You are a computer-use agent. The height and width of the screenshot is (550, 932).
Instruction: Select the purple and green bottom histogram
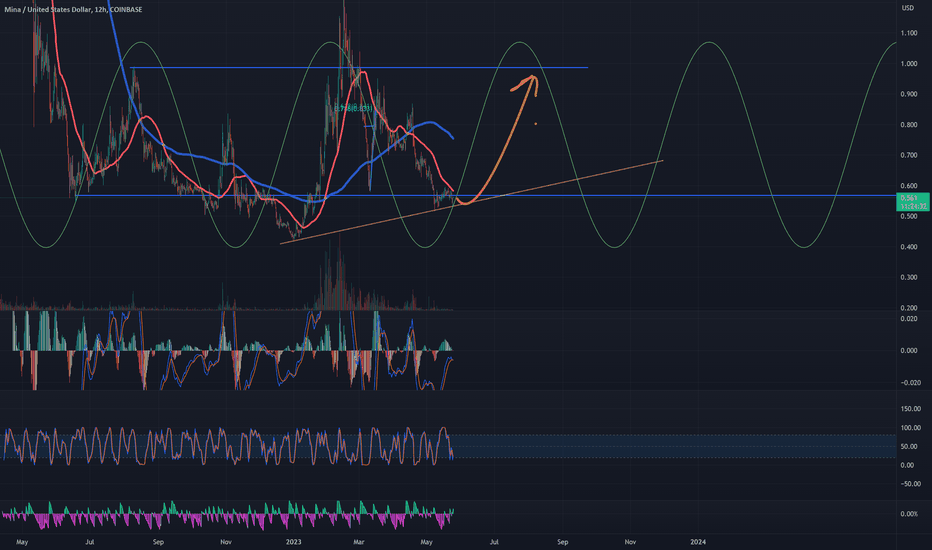pyautogui.click(x=227, y=515)
